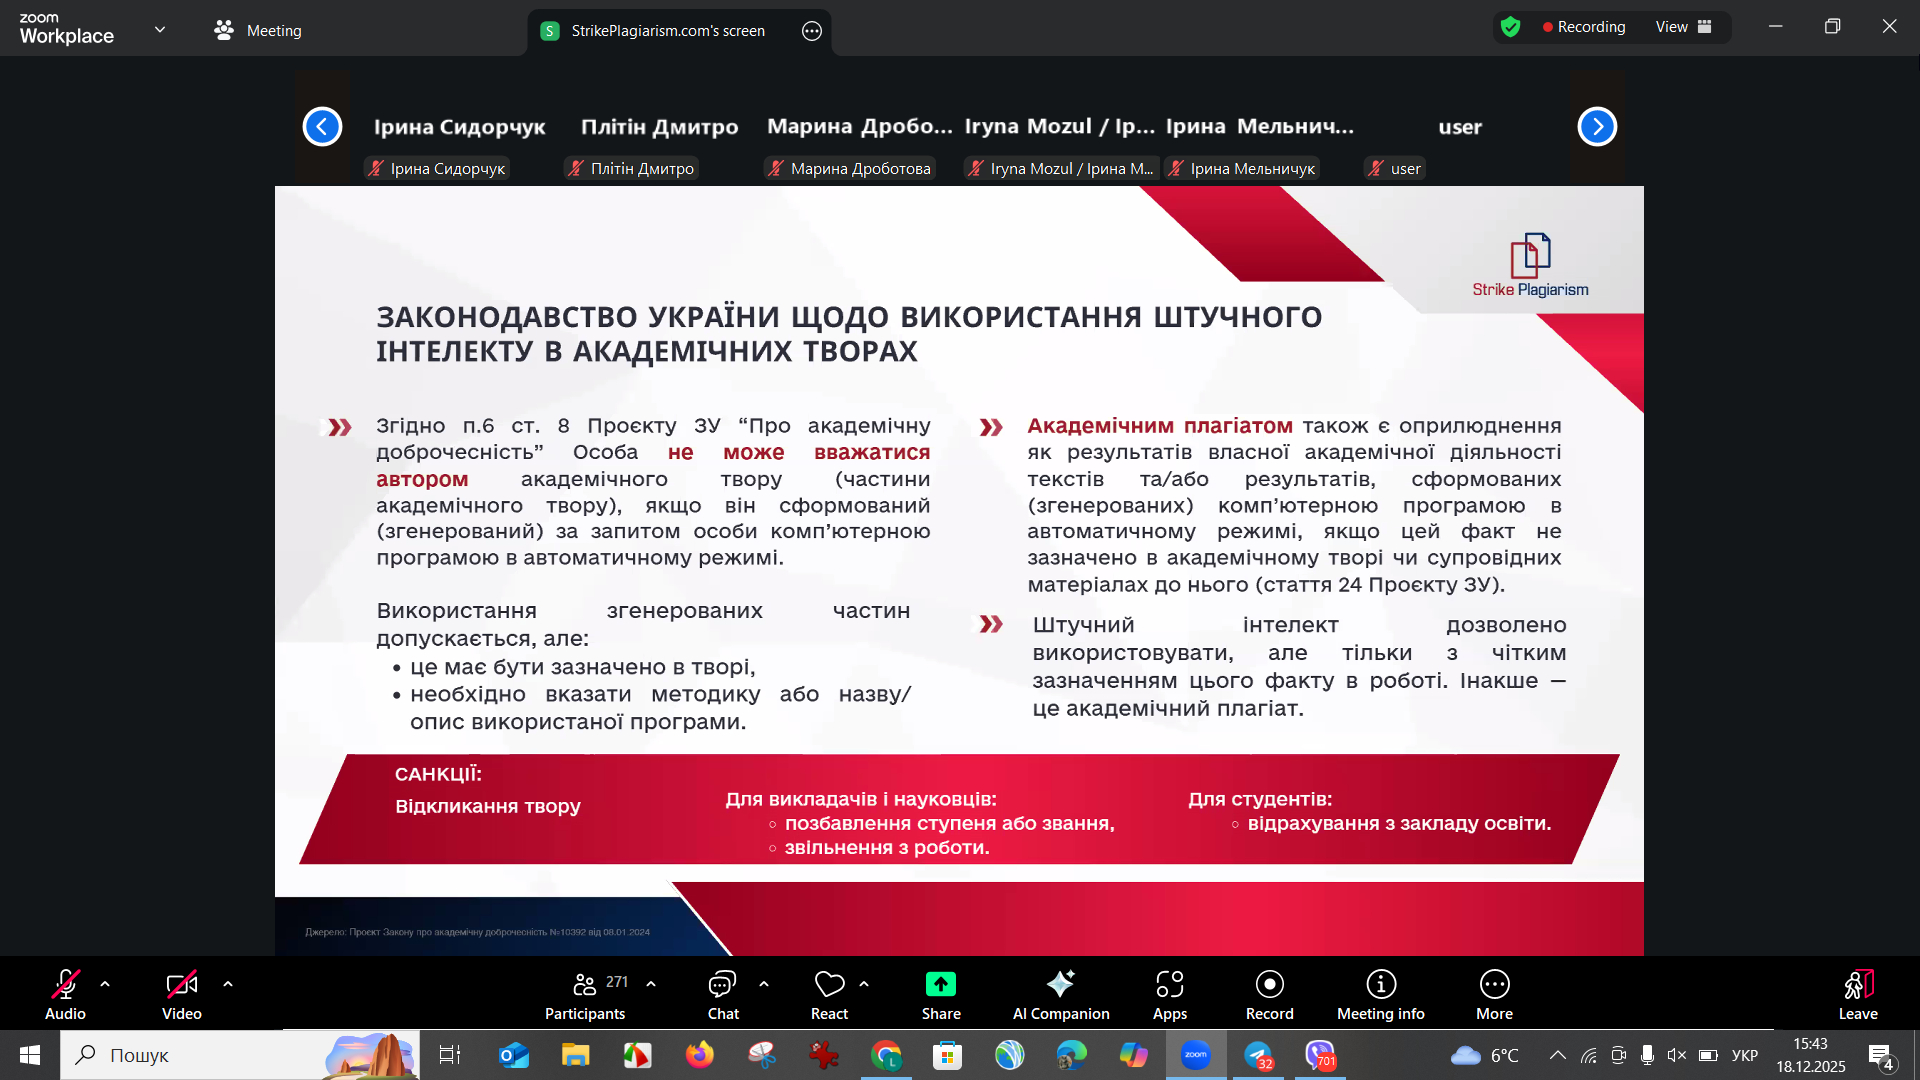Unmute the Audio microphone
This screenshot has width=1920, height=1080.
click(x=65, y=985)
